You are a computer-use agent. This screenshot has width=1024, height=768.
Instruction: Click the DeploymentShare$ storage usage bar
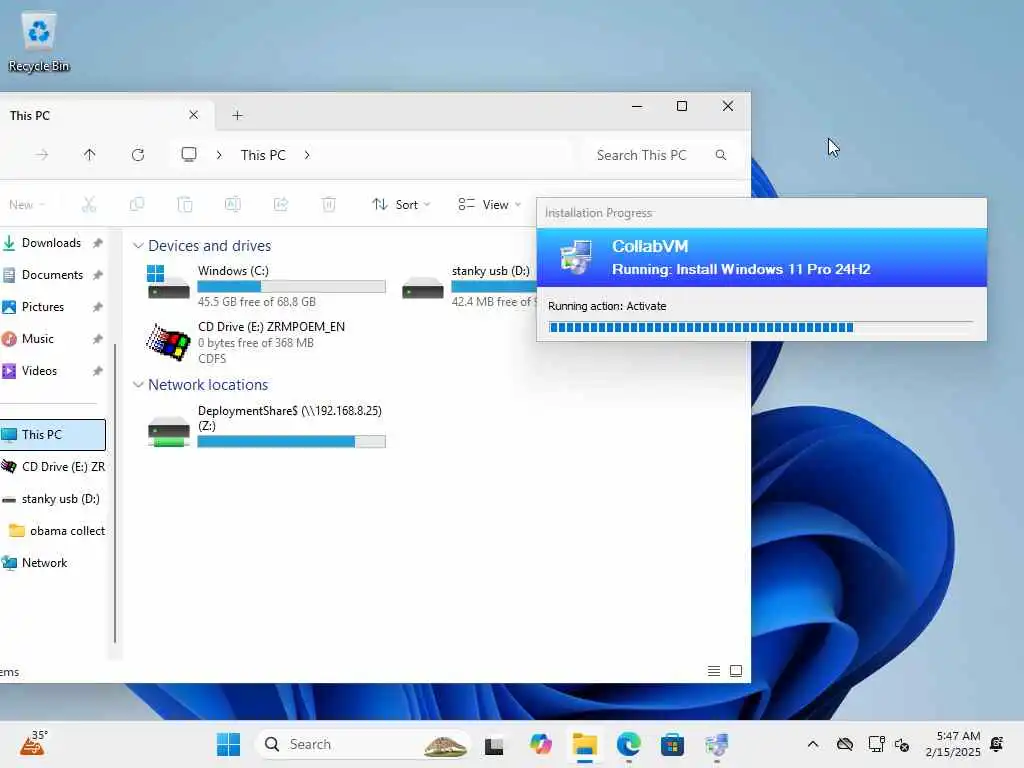[x=291, y=441]
